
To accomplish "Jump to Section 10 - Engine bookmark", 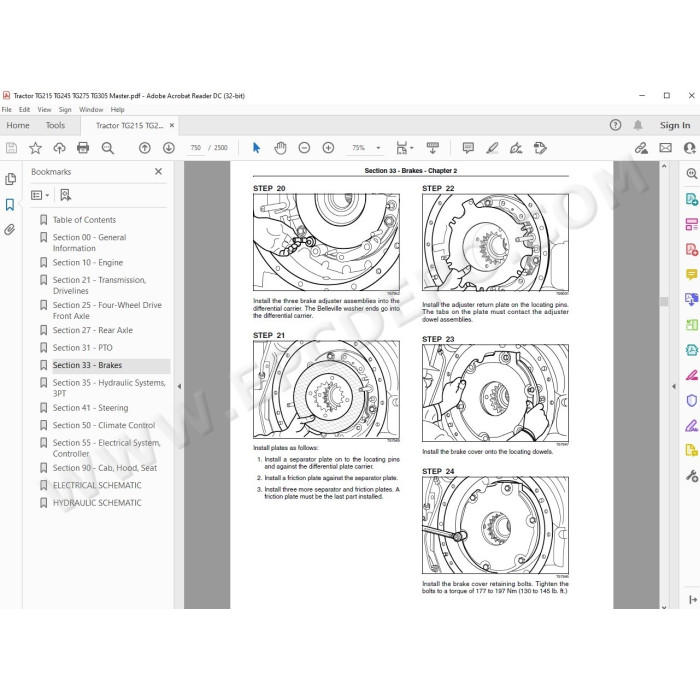I will coord(88,262).
